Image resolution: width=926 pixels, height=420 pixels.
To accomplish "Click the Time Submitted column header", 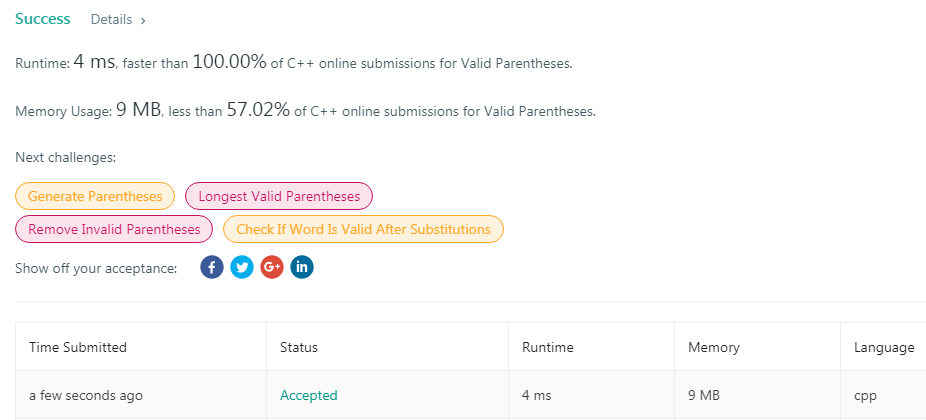I will click(78, 347).
